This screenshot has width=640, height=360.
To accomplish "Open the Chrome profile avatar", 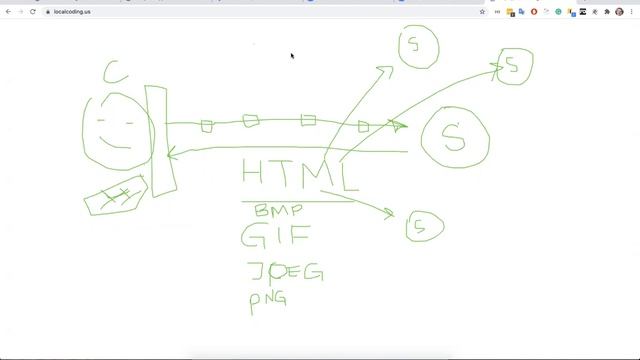I will tap(619, 12).
